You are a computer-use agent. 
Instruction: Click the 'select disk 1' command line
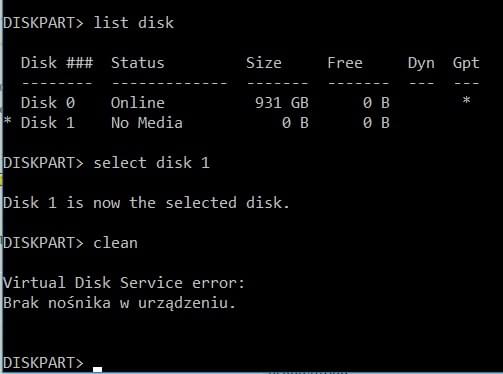pyautogui.click(x=106, y=163)
